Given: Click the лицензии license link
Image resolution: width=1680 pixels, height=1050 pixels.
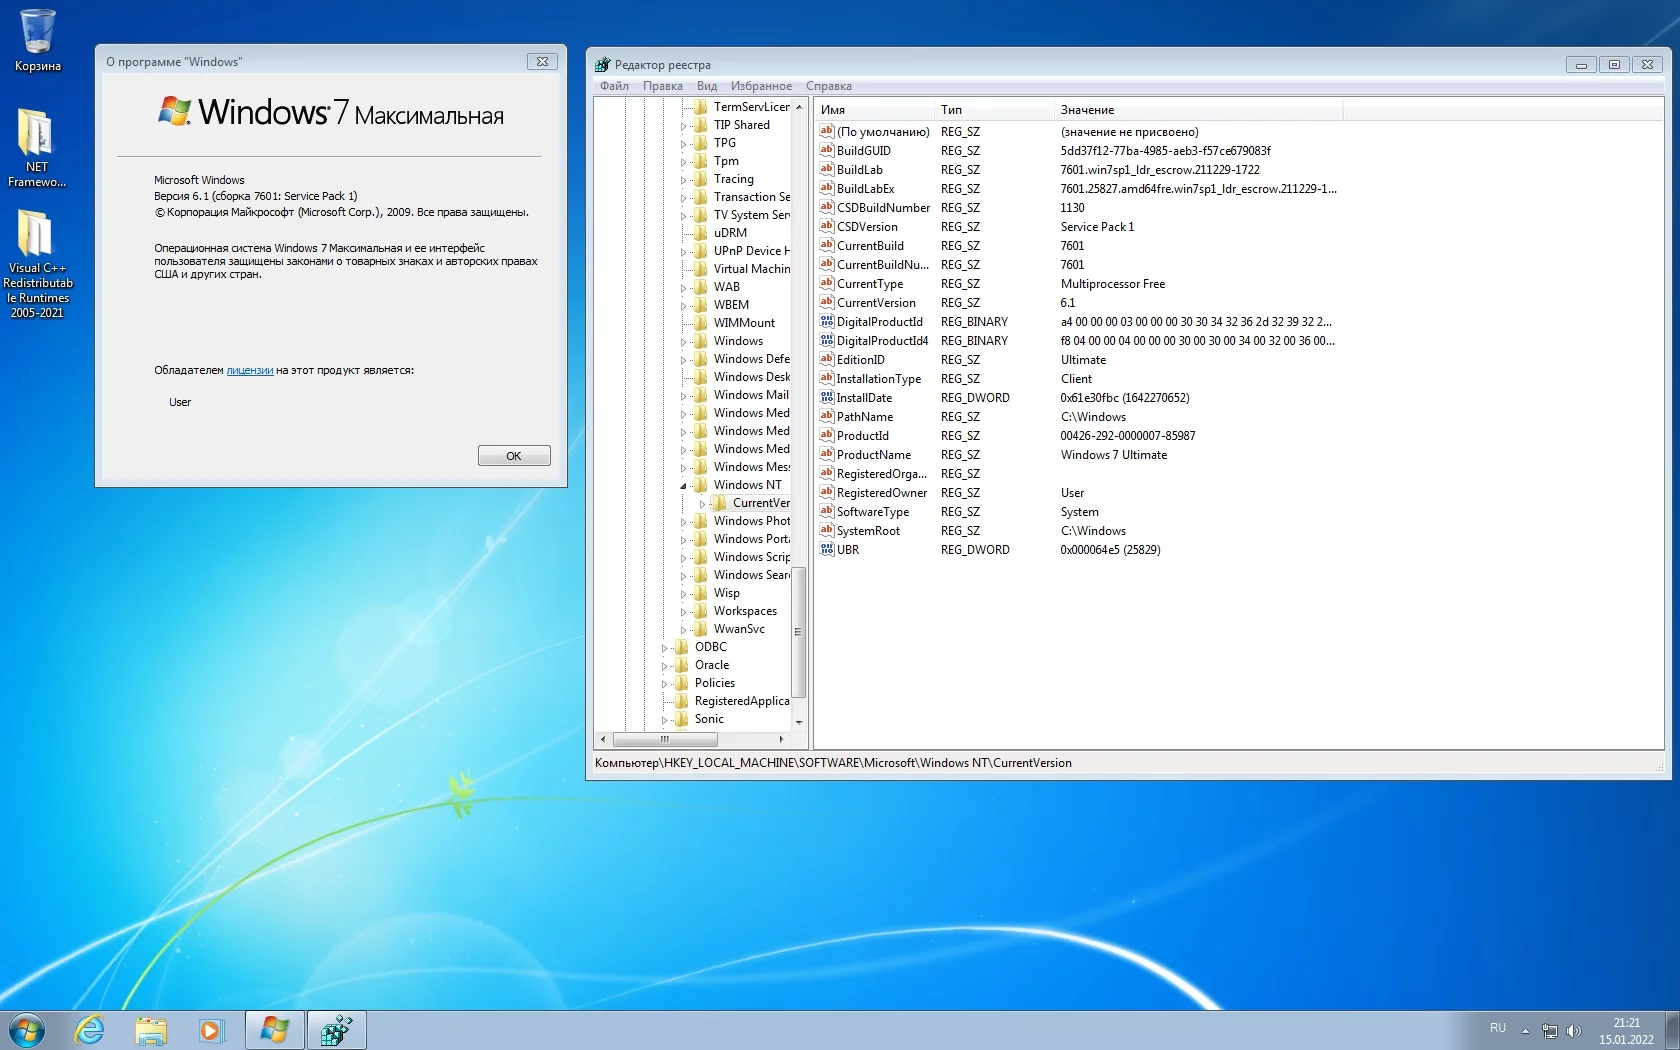Looking at the screenshot, I should pos(249,370).
